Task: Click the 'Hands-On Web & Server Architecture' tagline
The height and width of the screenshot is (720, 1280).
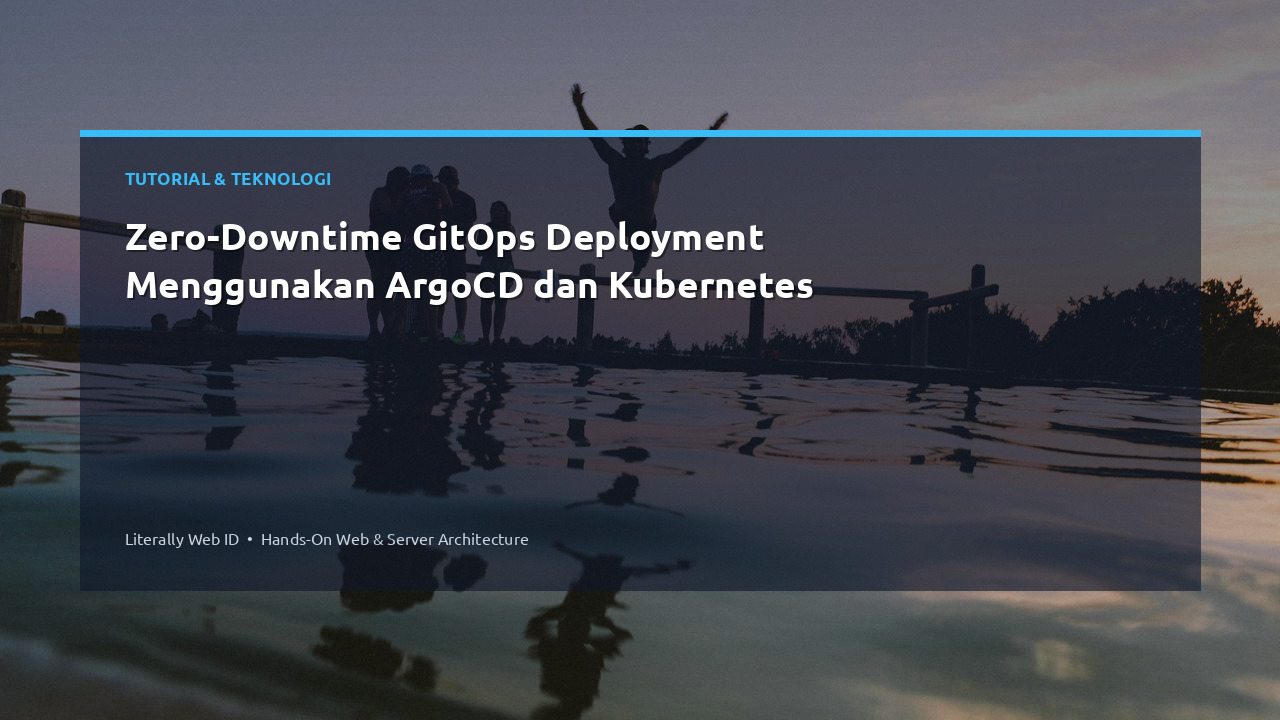Action: [x=395, y=539]
